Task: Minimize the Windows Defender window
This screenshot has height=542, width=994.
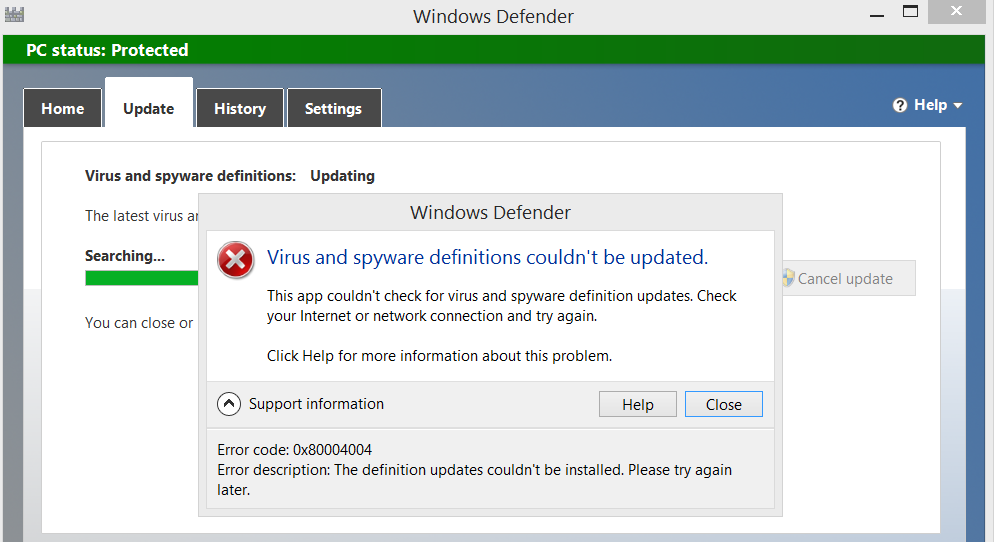Action: (877, 14)
